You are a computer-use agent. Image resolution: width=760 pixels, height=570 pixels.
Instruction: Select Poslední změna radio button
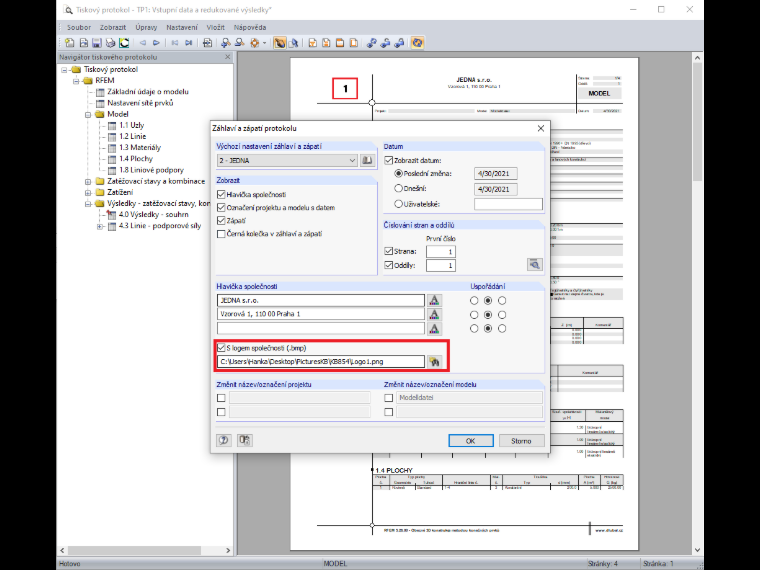point(398,173)
